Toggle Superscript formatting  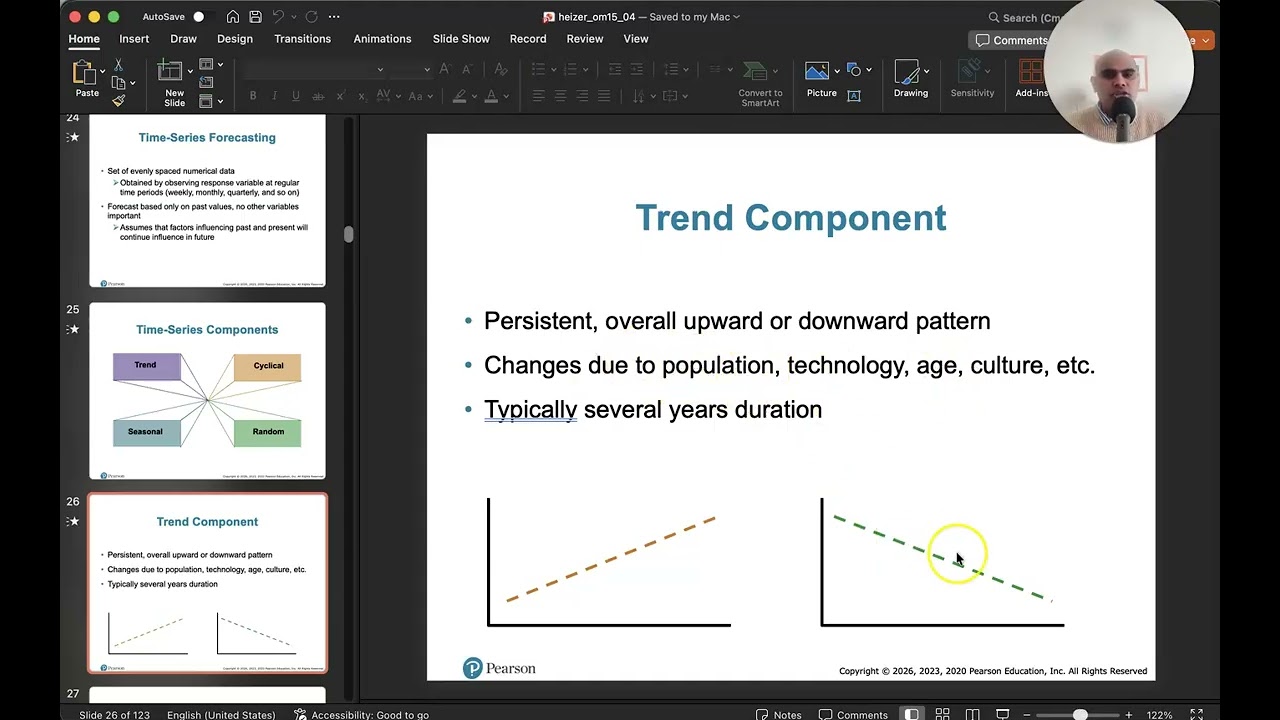click(x=340, y=96)
